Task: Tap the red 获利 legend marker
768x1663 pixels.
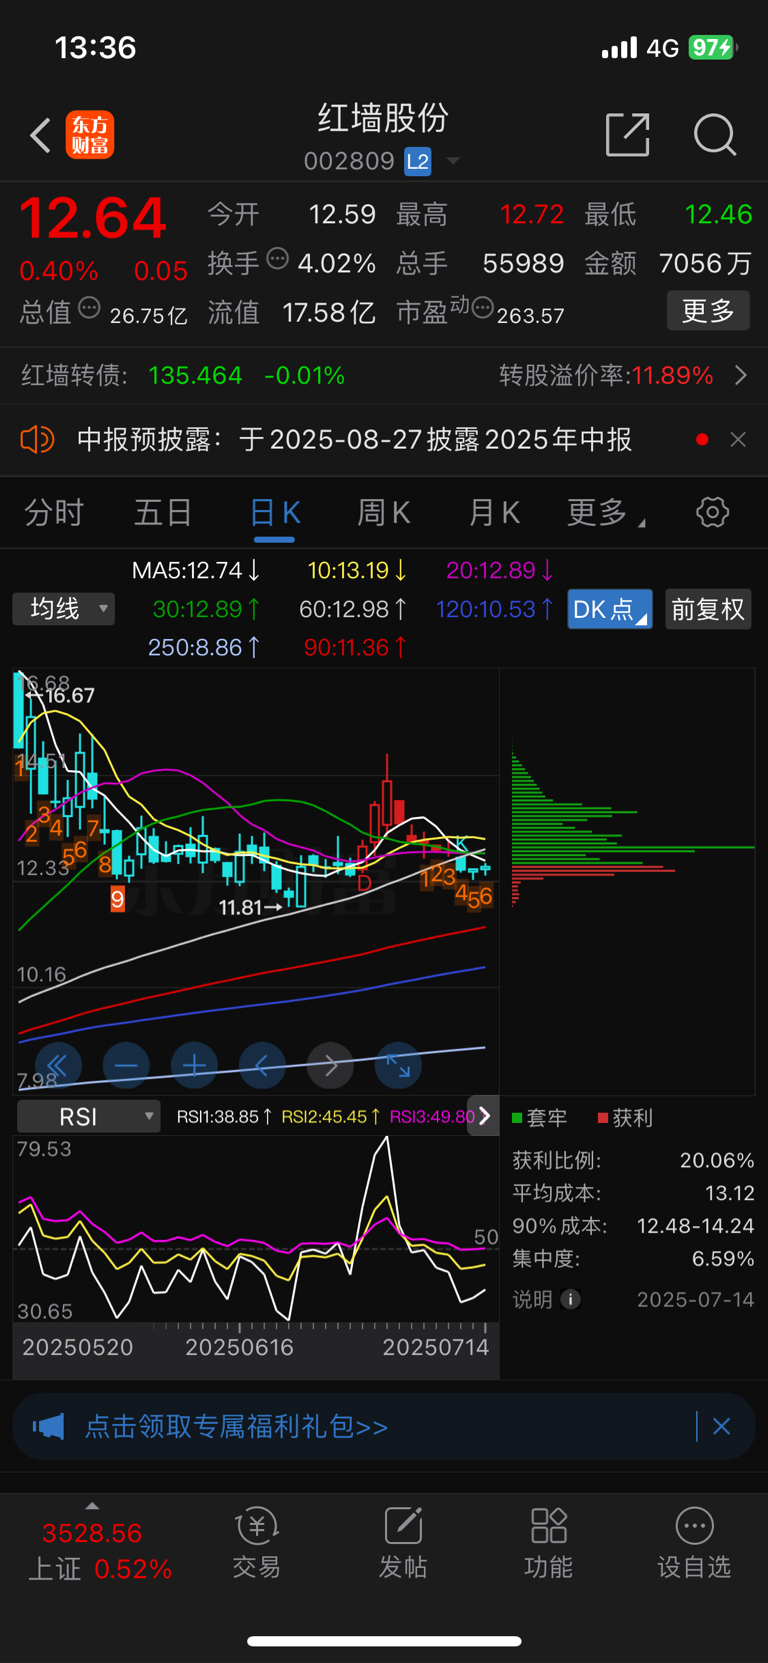Action: point(603,1118)
